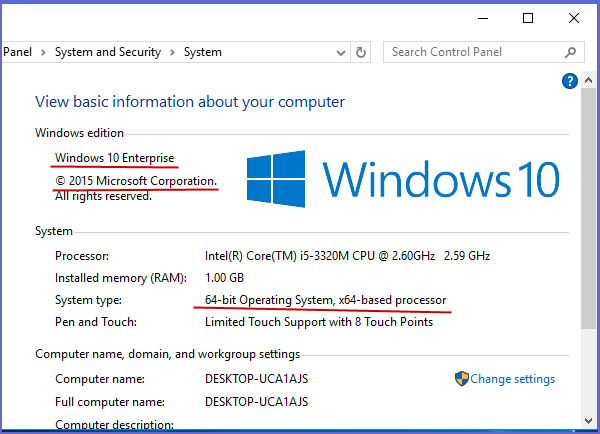Click the Computer description: label
600x434 pixels.
pyautogui.click(x=114, y=424)
